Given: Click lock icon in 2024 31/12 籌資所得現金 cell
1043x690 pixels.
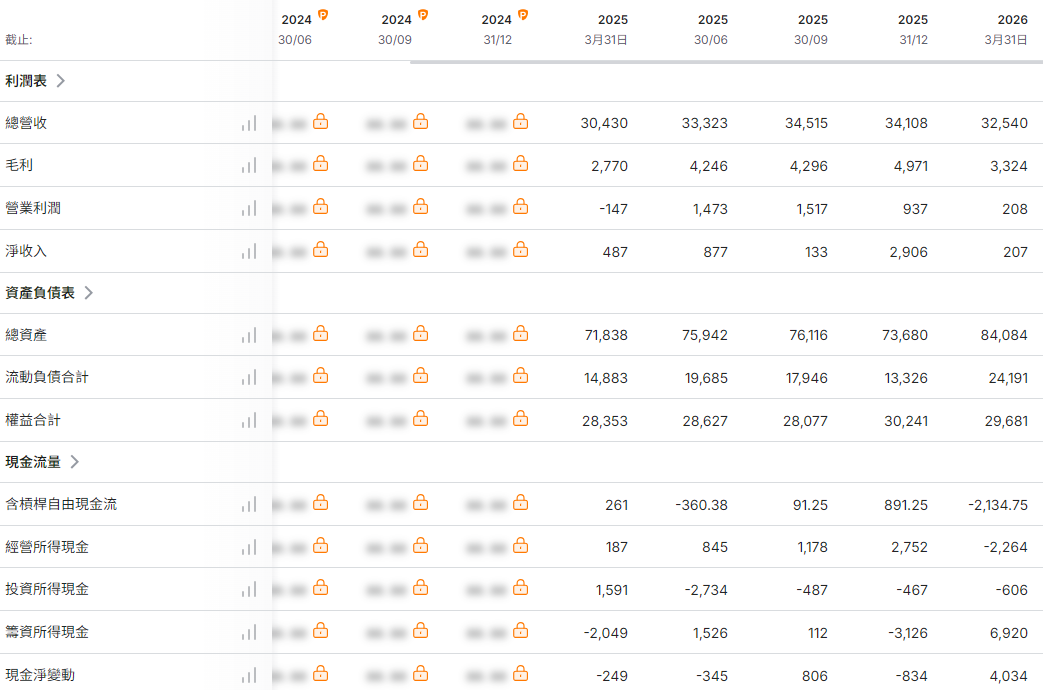Looking at the screenshot, I should coord(521,630).
